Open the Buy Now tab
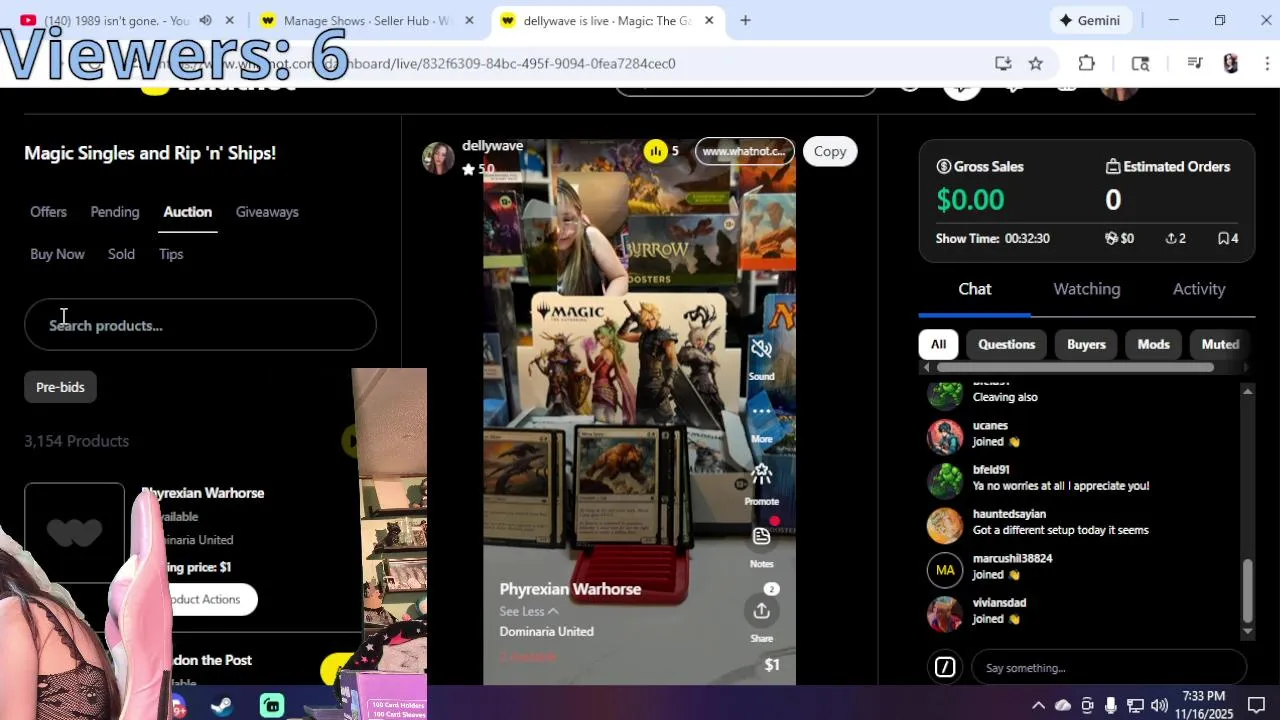 pos(57,254)
